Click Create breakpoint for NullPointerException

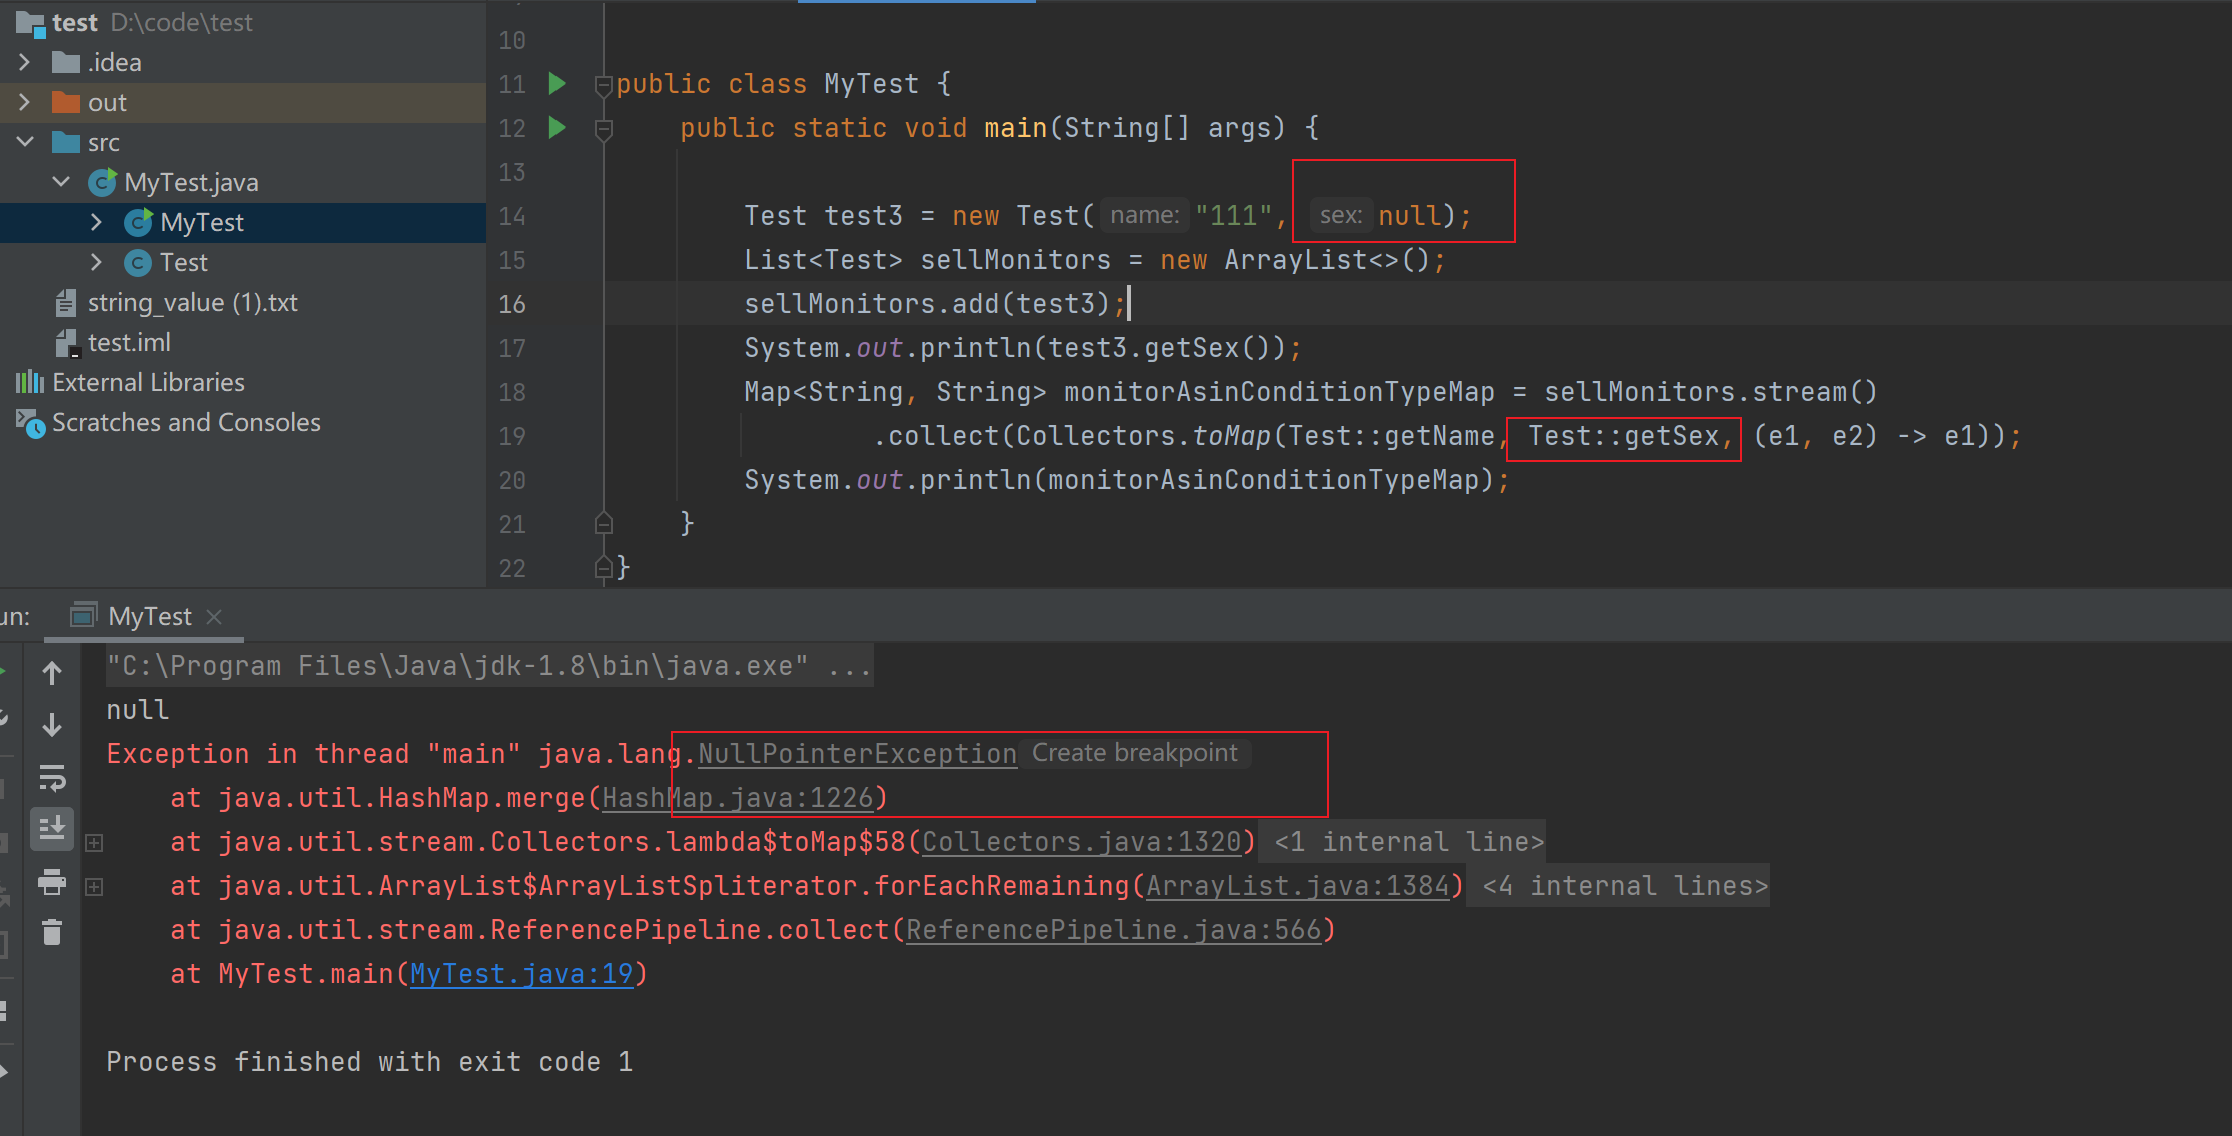coord(1134,753)
